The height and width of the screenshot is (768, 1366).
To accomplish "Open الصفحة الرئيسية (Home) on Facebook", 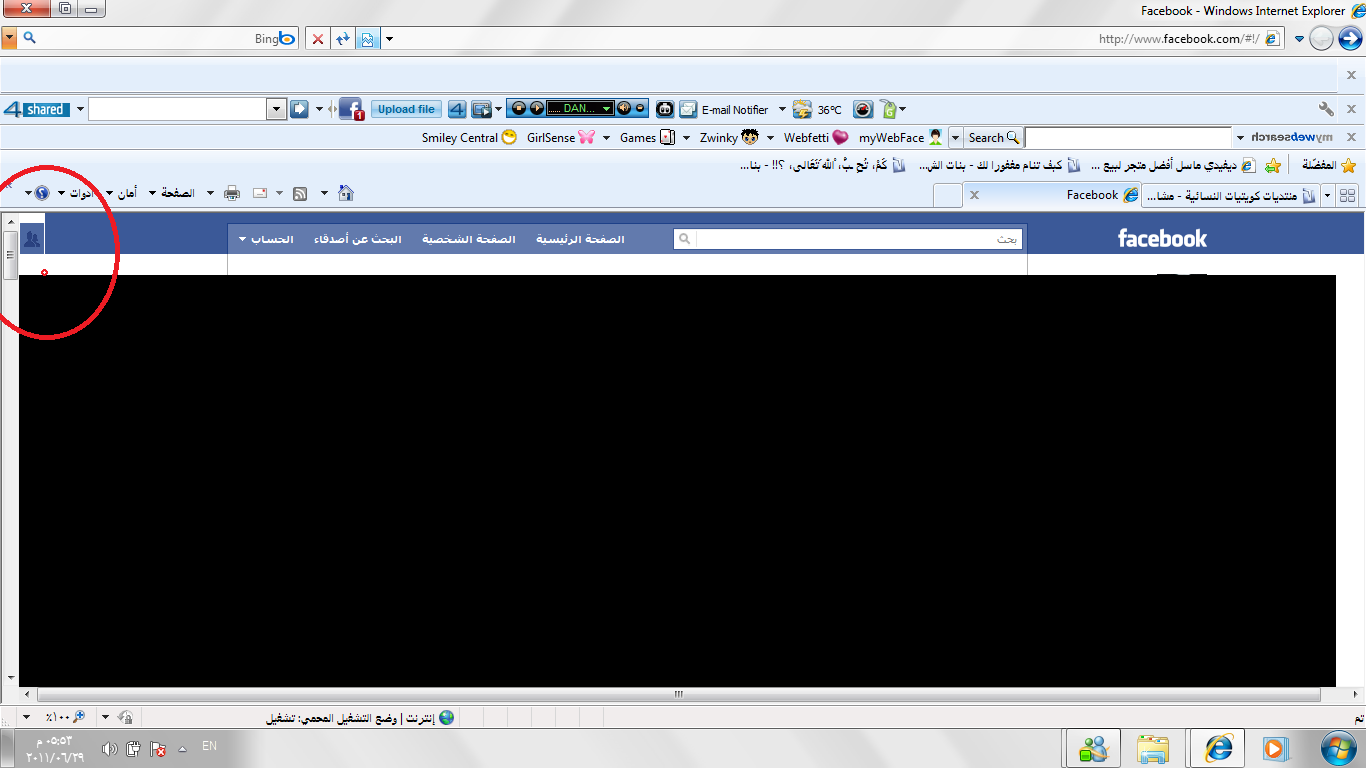I will pos(580,239).
